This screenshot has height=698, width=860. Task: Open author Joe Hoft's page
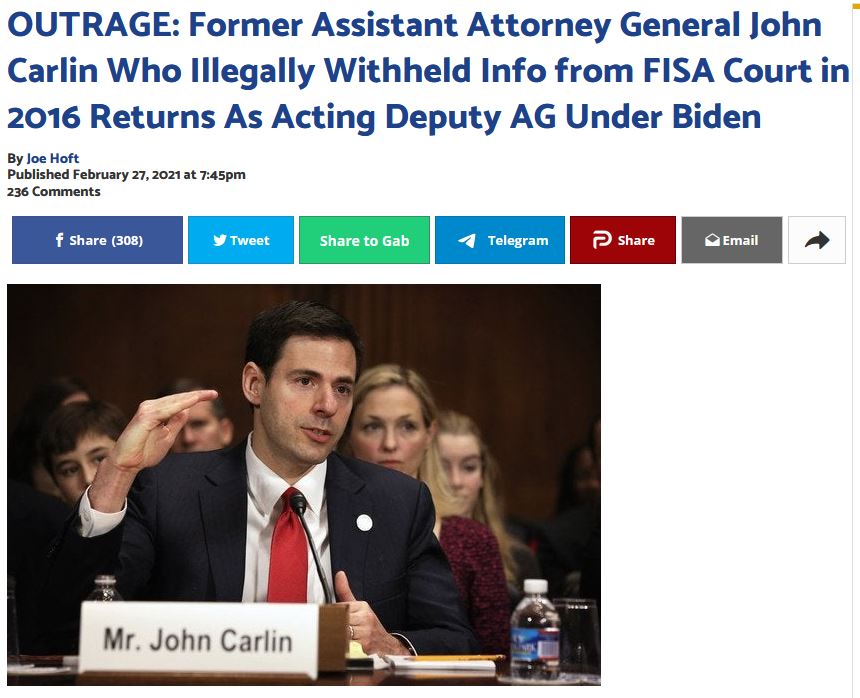tap(53, 158)
